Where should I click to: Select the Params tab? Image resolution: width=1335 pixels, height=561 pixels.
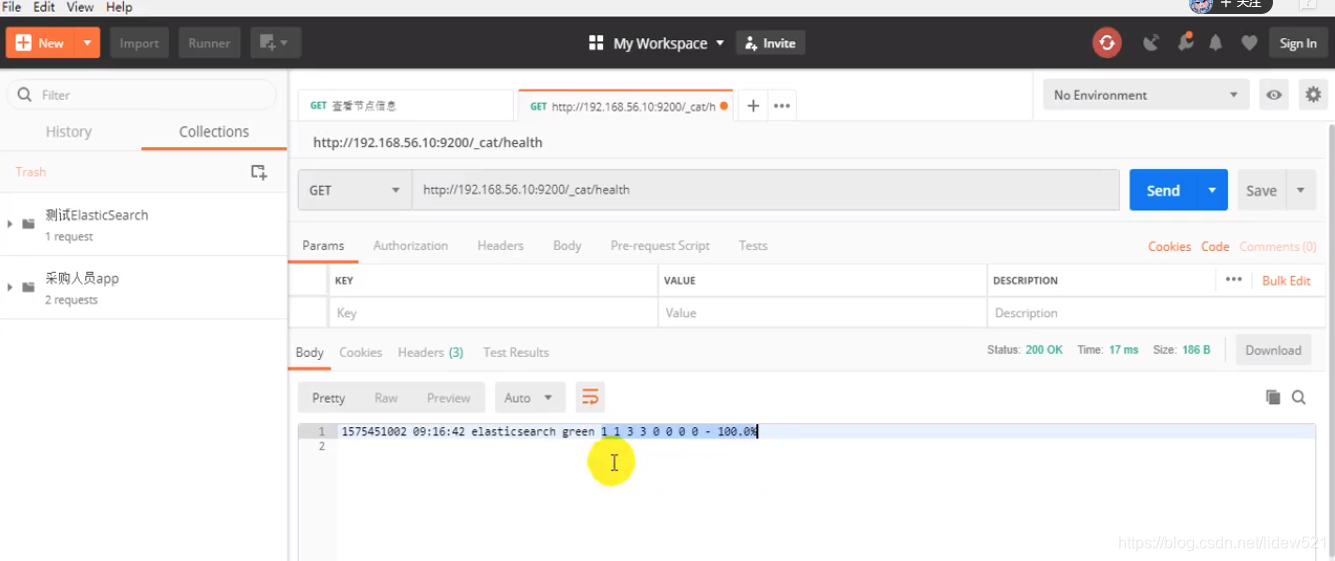pyautogui.click(x=323, y=245)
